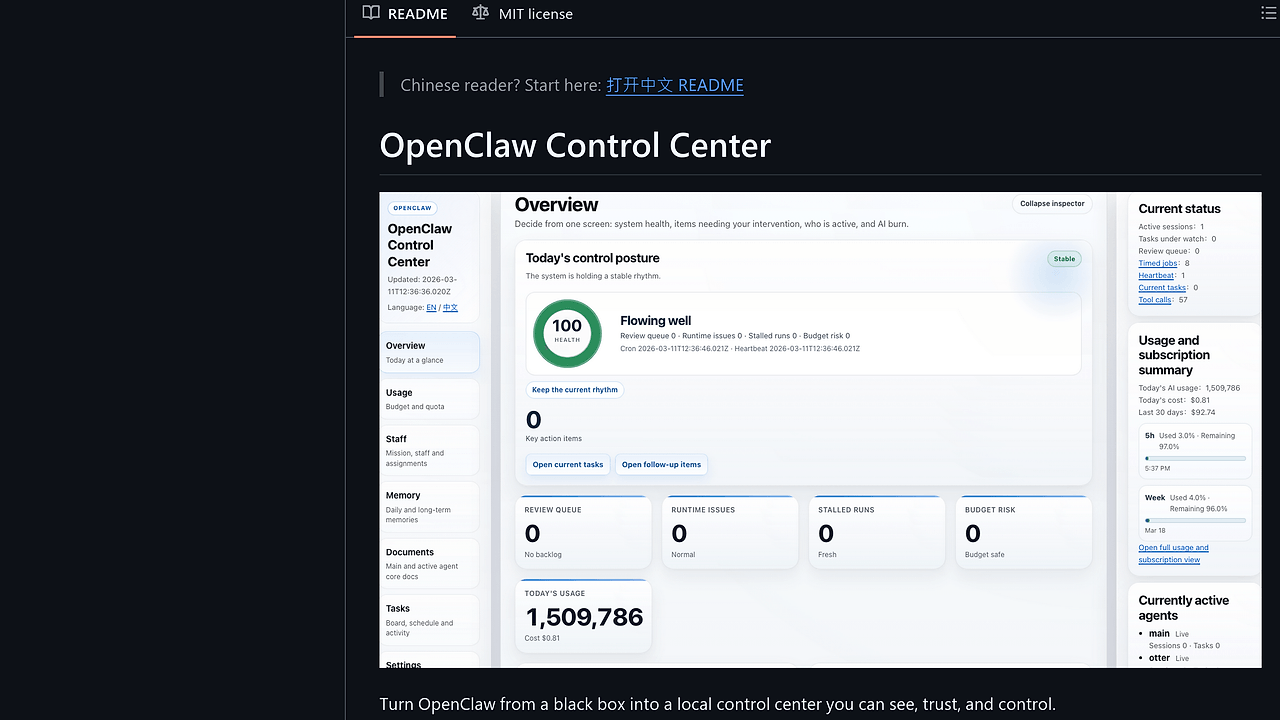Viewport: 1280px width, 720px height.
Task: Switch language to EN in sidebar
Action: (x=431, y=308)
